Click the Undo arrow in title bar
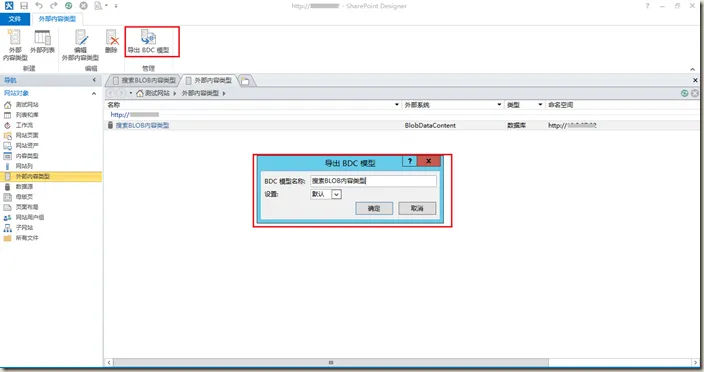This screenshot has width=704, height=372. [x=39, y=6]
